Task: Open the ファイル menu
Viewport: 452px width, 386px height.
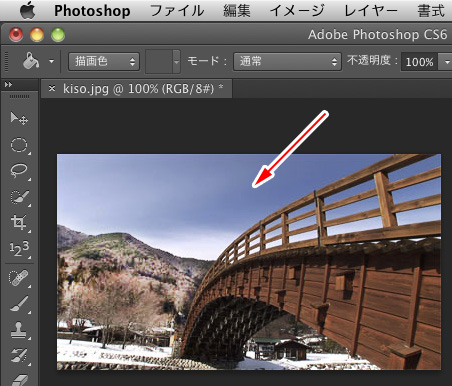Action: [x=177, y=11]
